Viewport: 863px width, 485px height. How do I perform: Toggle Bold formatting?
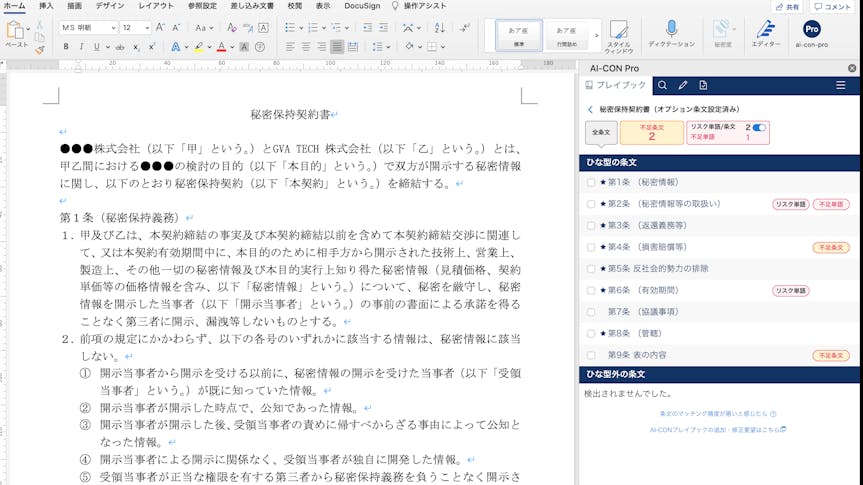pos(66,47)
